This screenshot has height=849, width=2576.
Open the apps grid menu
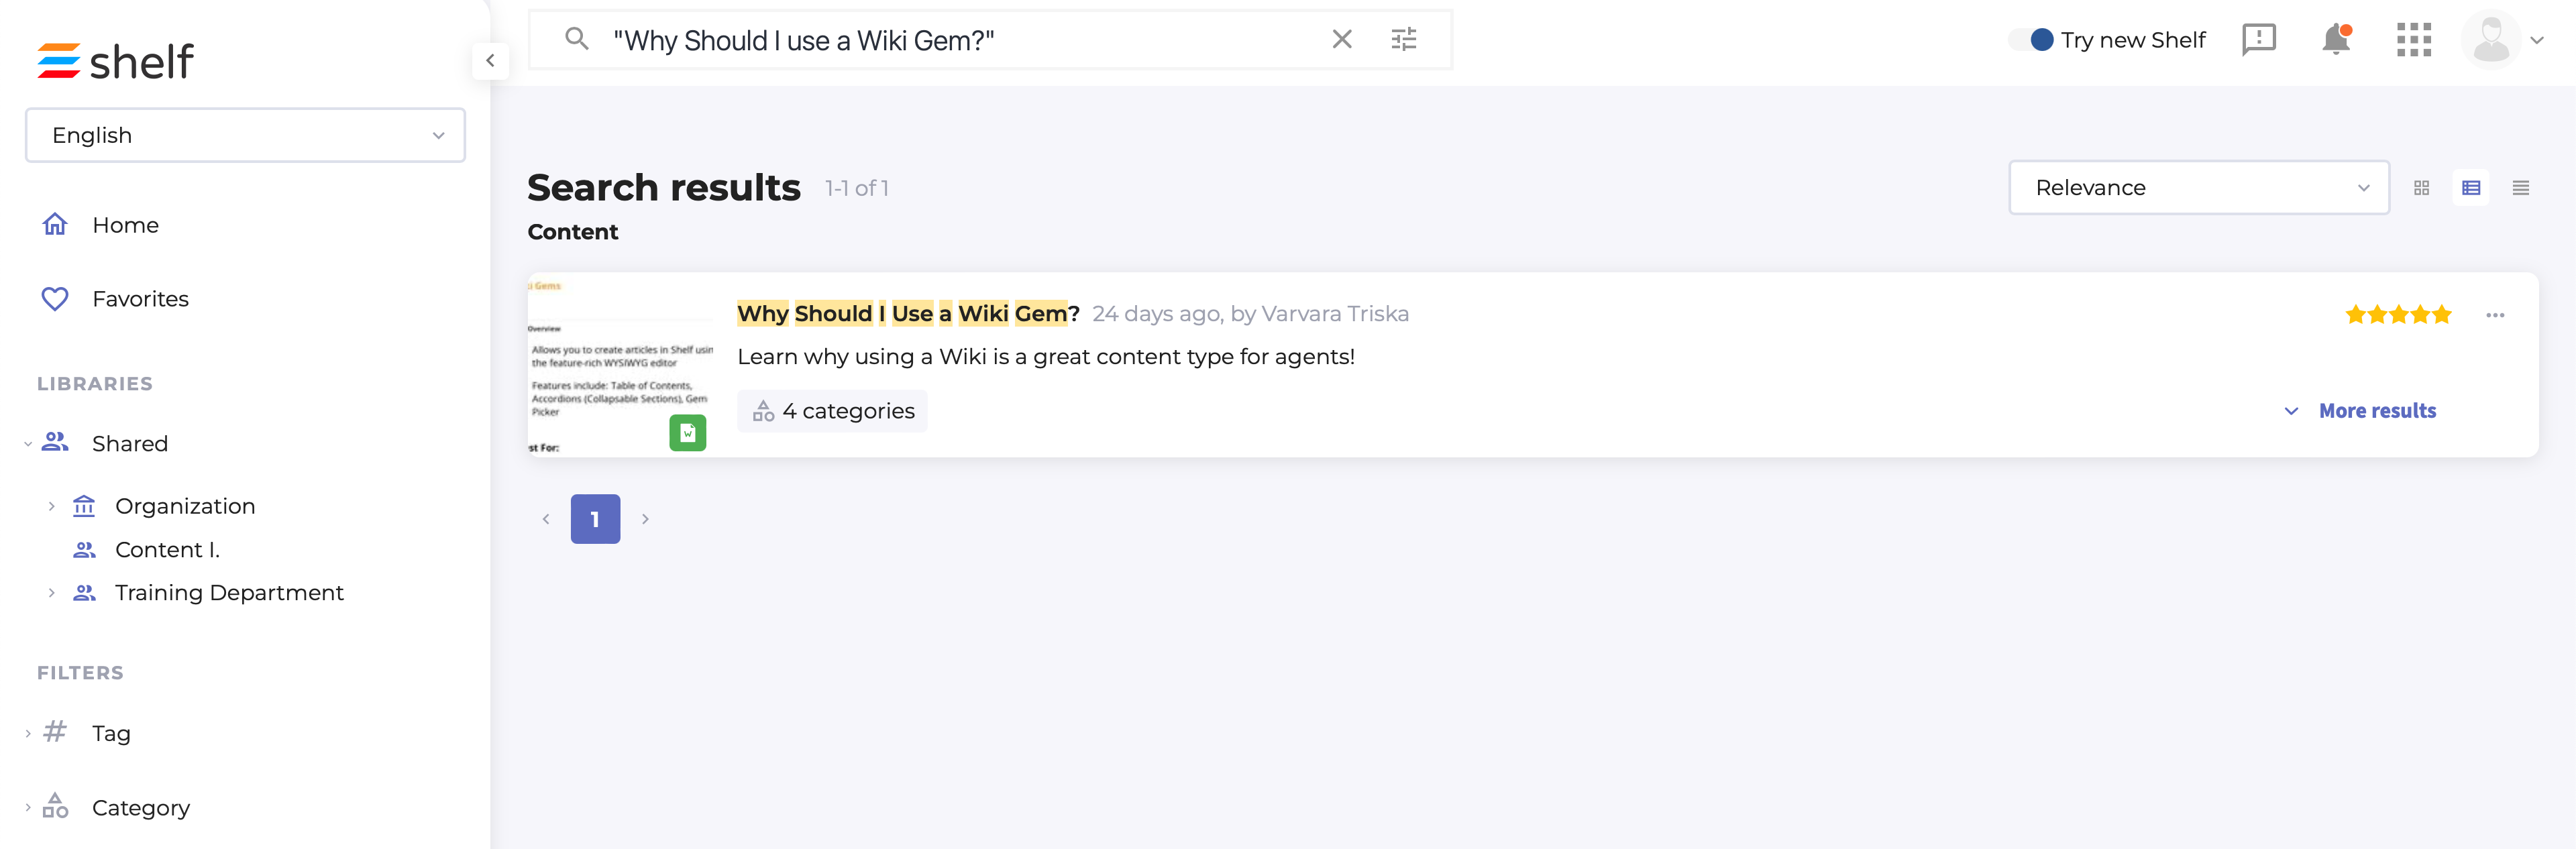click(2414, 40)
